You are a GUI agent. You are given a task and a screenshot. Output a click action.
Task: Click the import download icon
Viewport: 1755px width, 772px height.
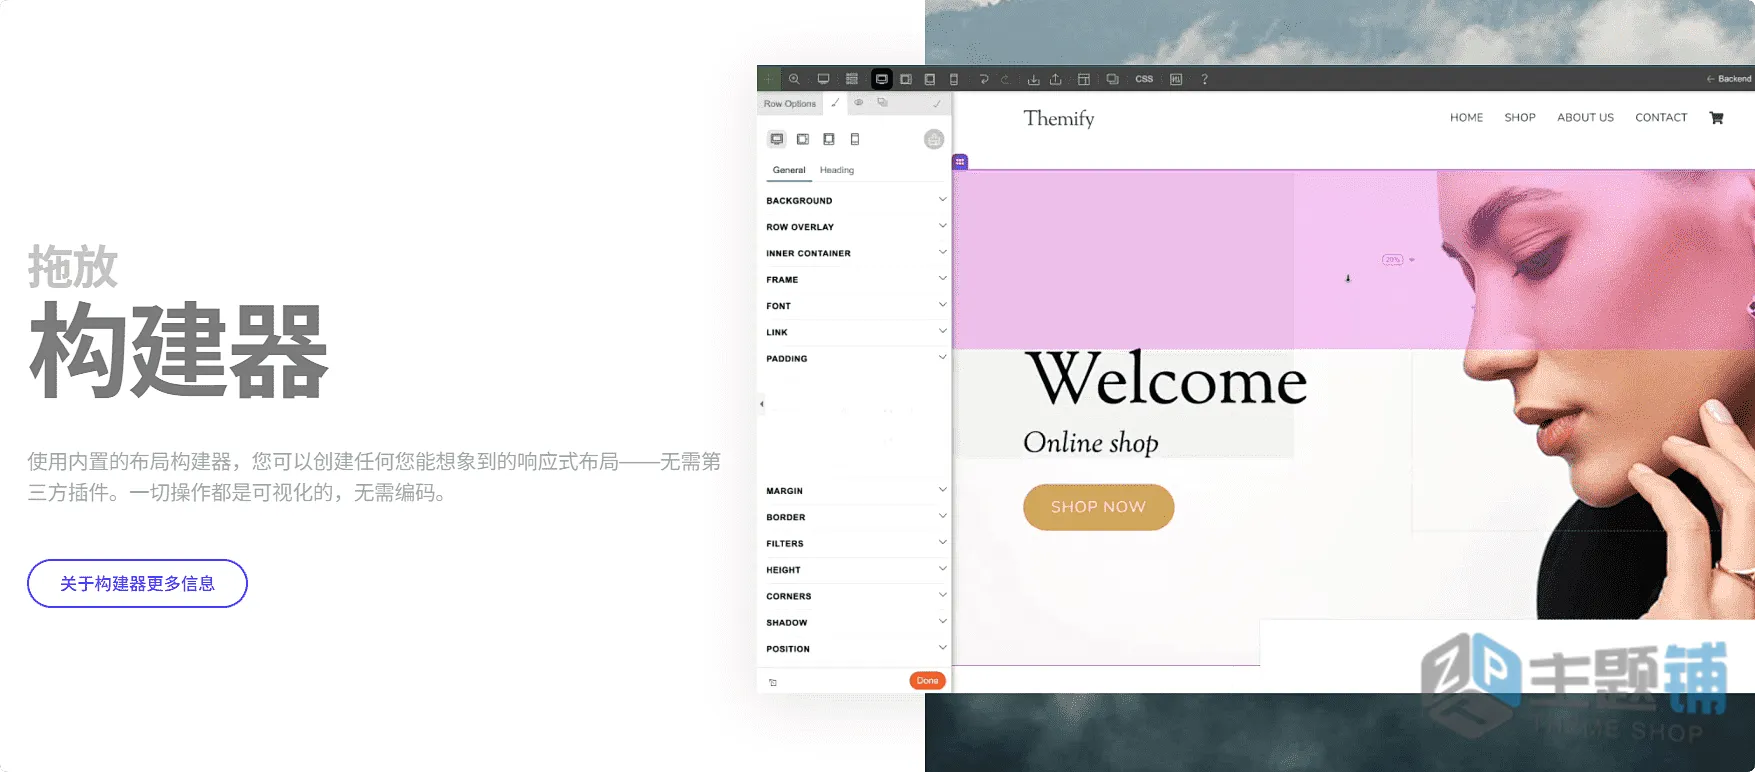click(x=1034, y=79)
